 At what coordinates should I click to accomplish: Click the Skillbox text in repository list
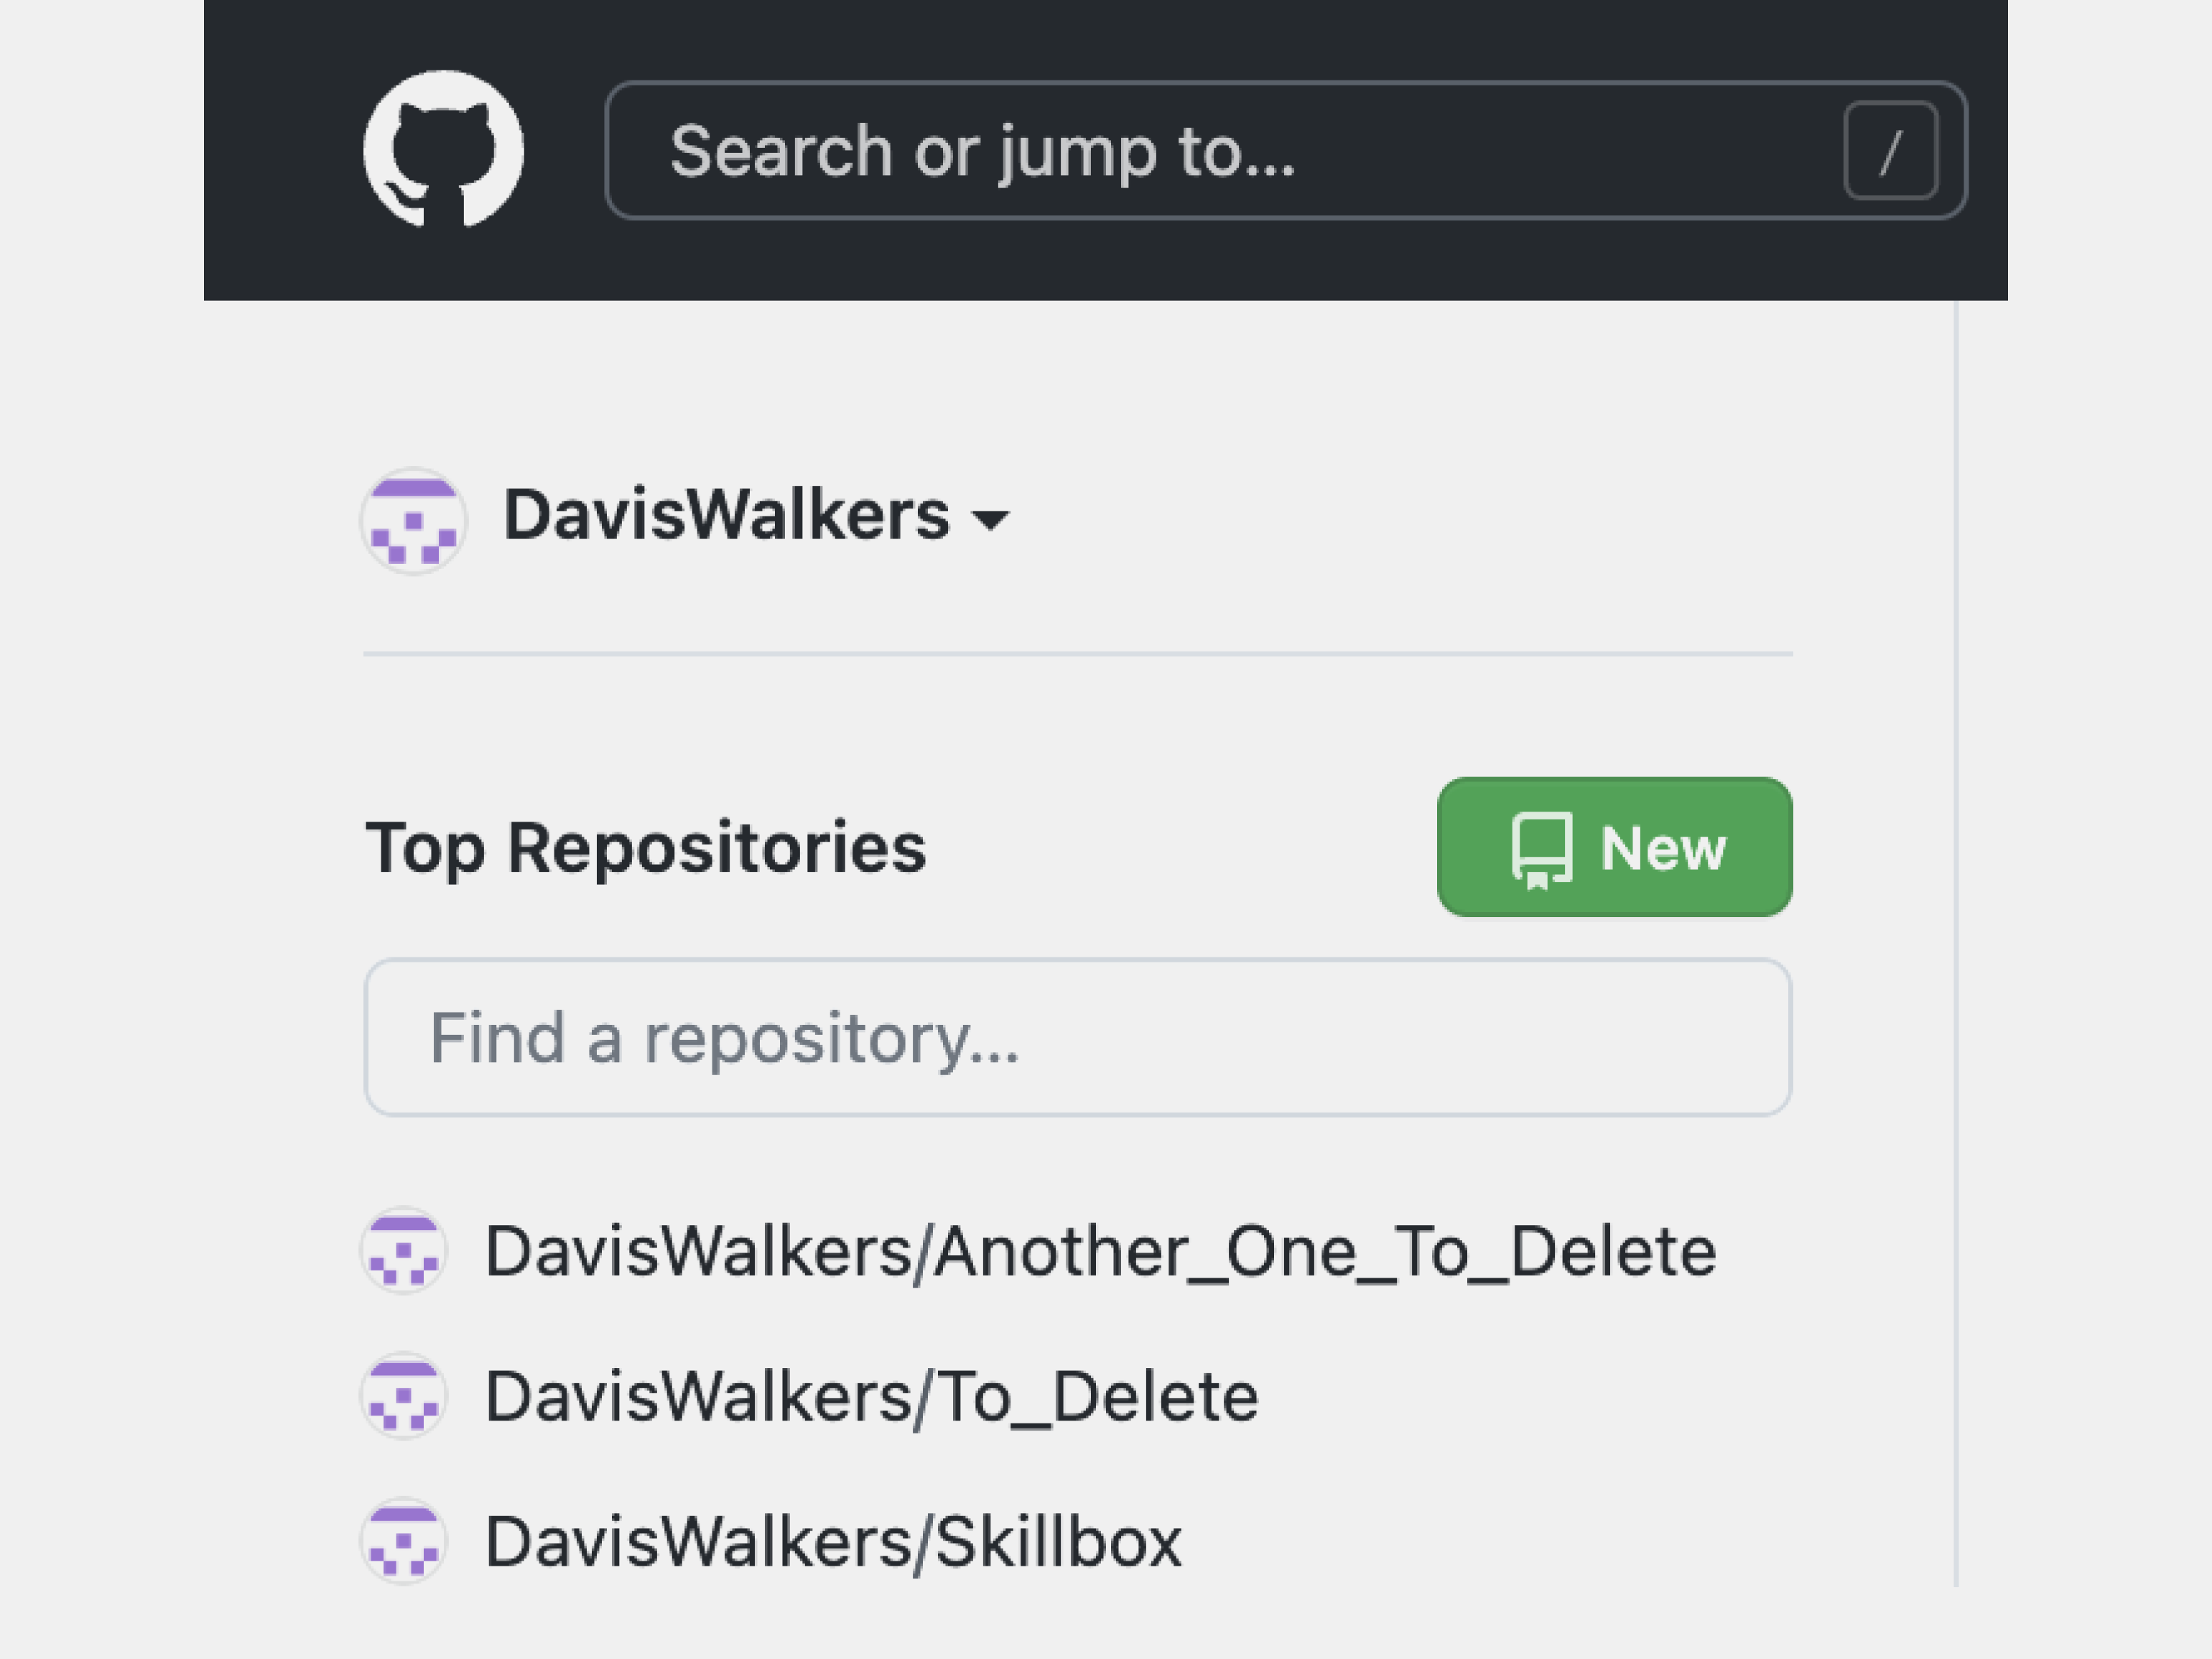pyautogui.click(x=1058, y=1541)
